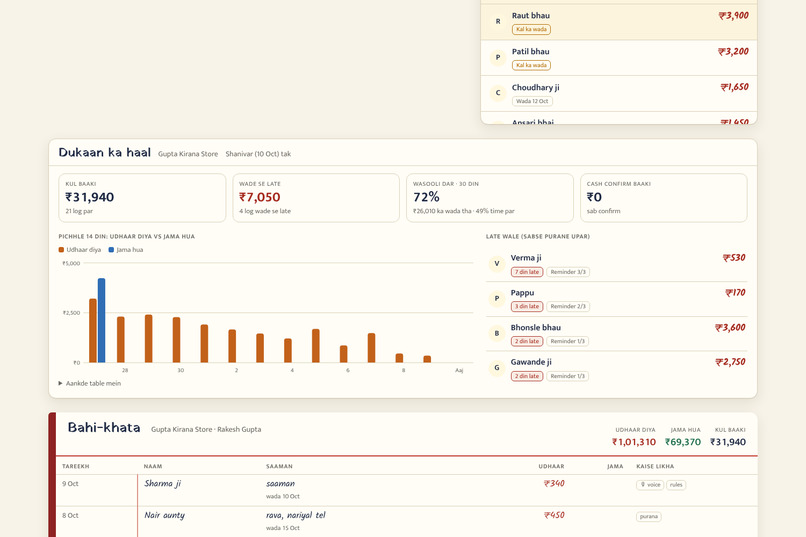
Task: Click the ₹1,650 amount for Choudhary ji
Action: tap(735, 87)
